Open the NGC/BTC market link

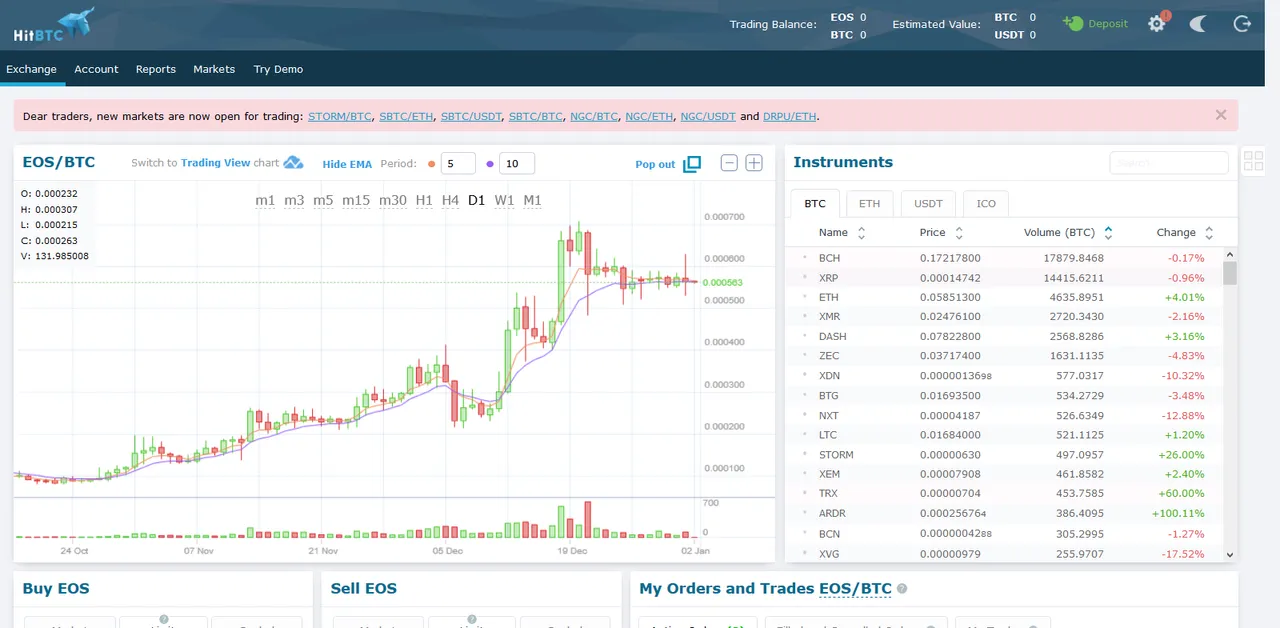pyautogui.click(x=594, y=116)
